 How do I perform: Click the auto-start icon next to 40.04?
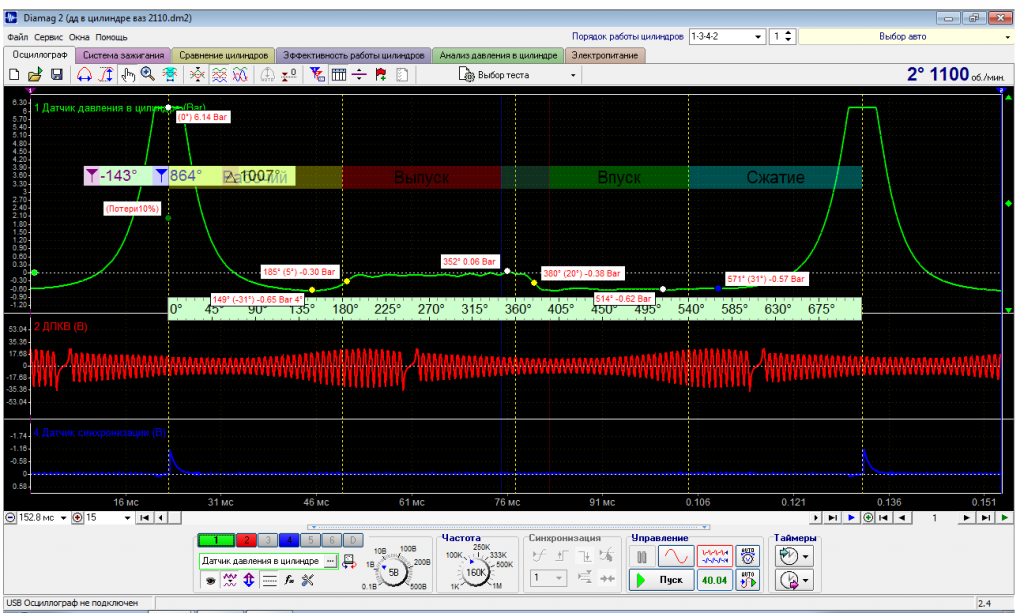pyautogui.click(x=748, y=580)
